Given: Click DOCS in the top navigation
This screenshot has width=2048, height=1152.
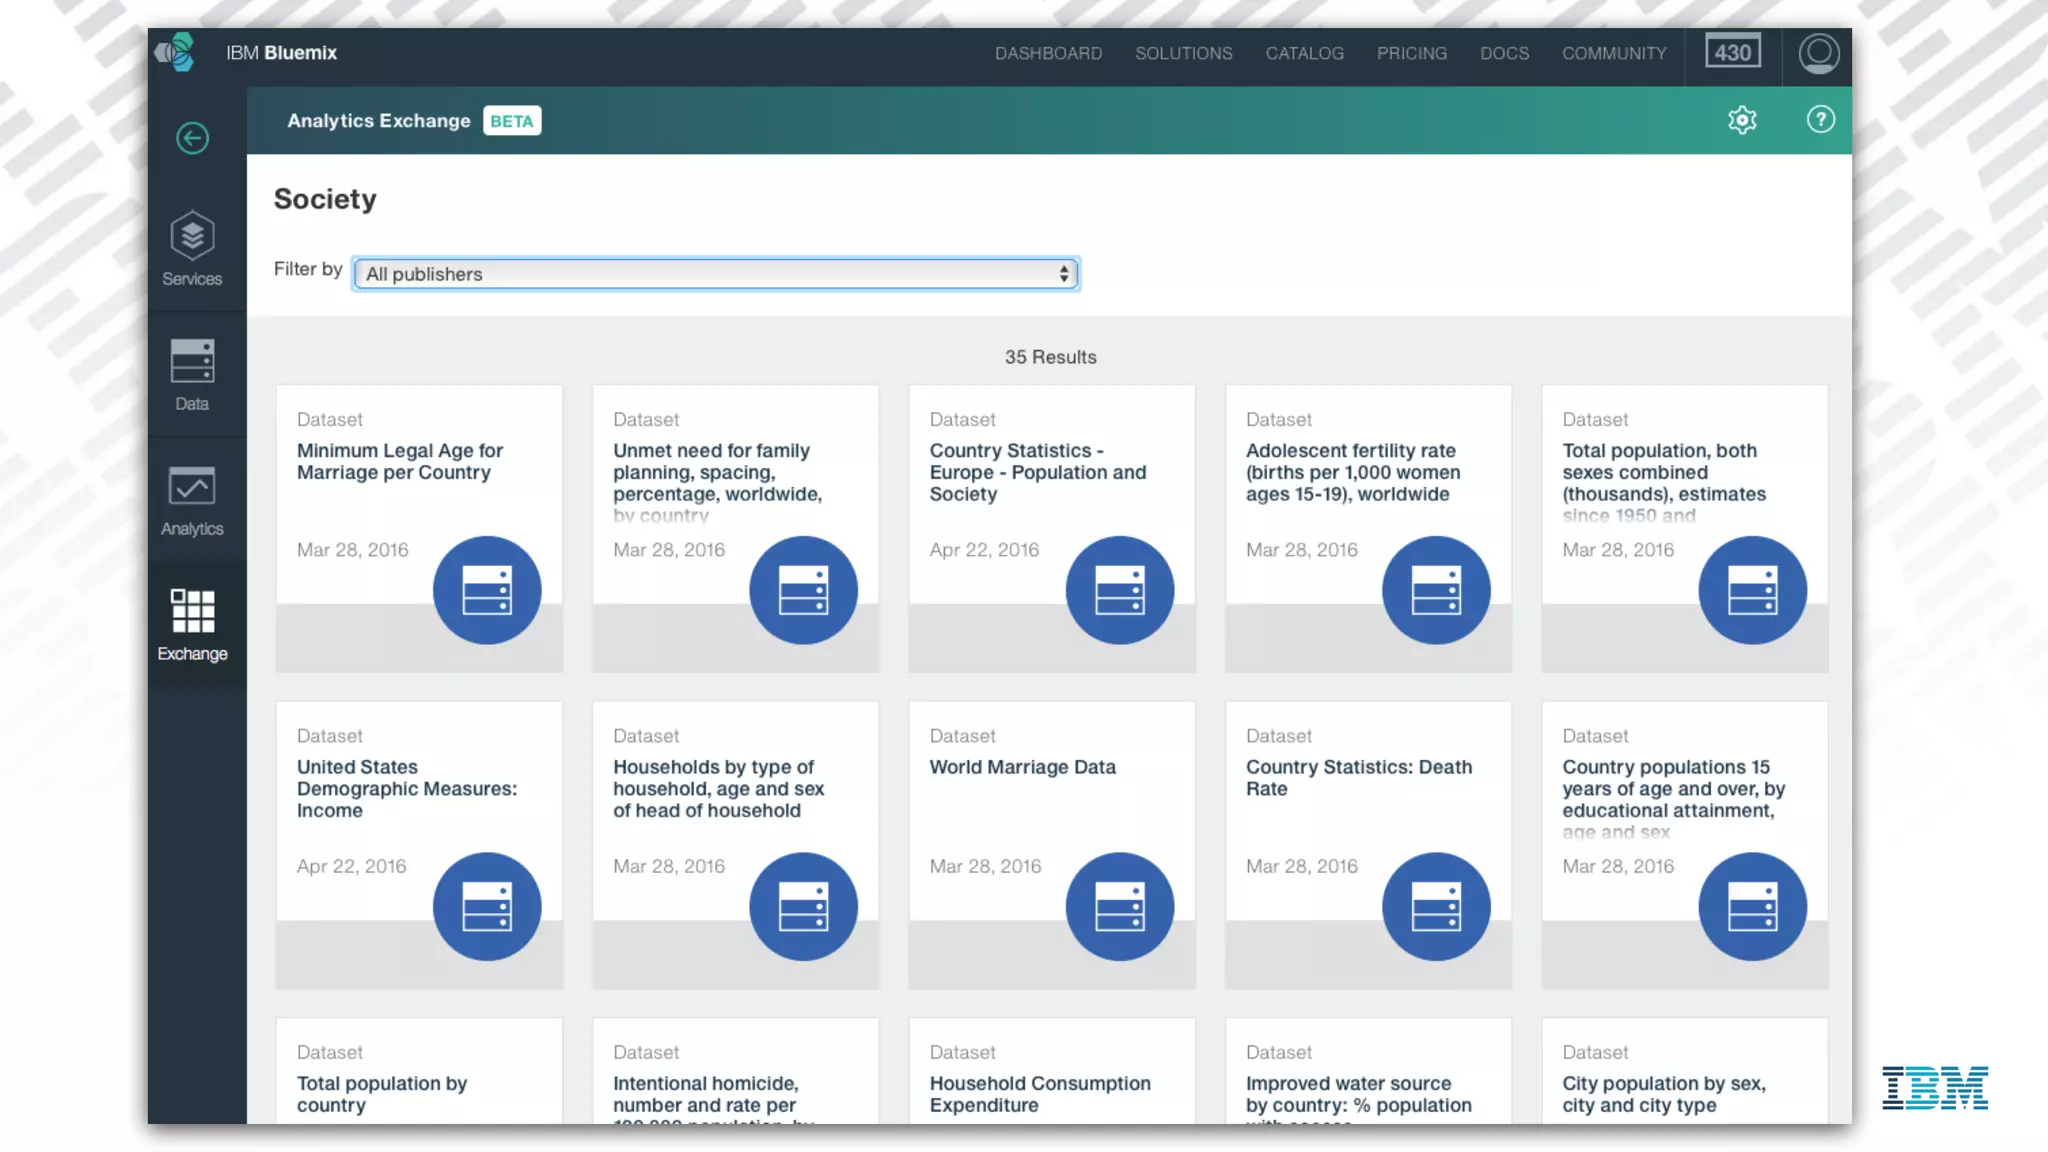Looking at the screenshot, I should [x=1504, y=53].
